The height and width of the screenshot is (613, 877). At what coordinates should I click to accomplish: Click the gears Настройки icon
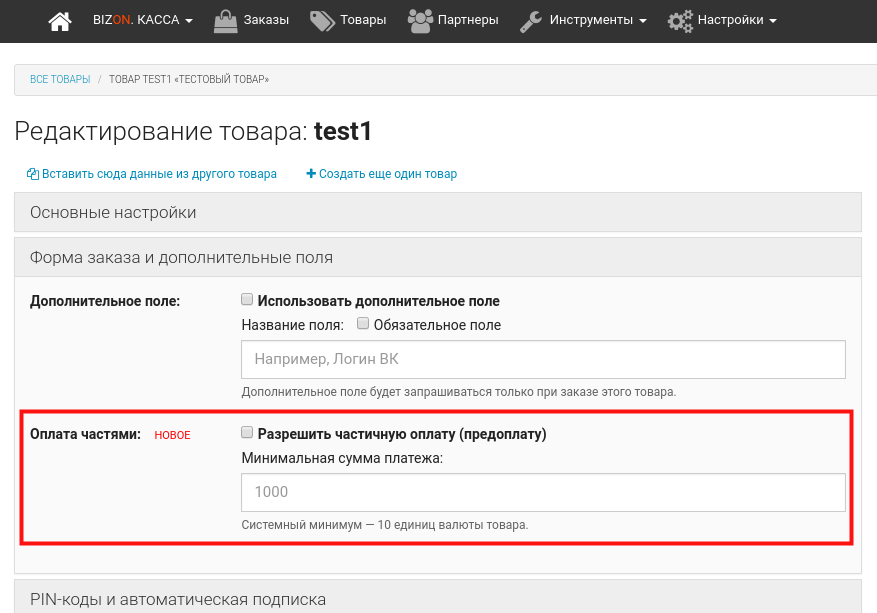[x=680, y=20]
